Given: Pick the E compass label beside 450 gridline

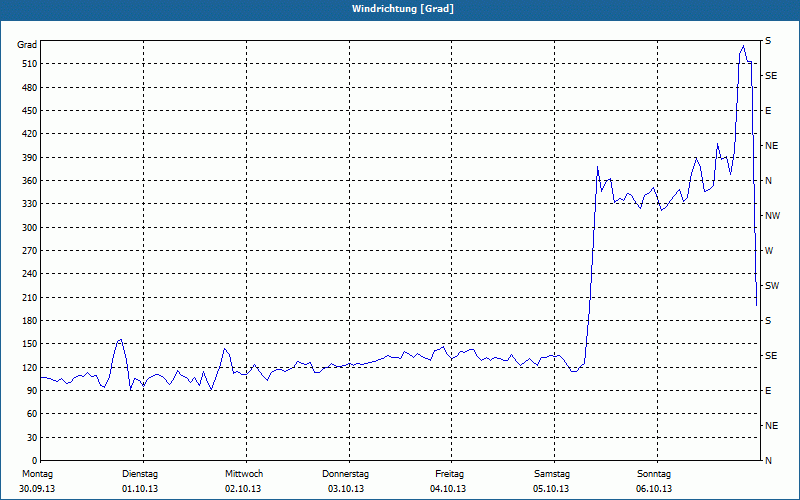Looking at the screenshot, I should [x=768, y=111].
